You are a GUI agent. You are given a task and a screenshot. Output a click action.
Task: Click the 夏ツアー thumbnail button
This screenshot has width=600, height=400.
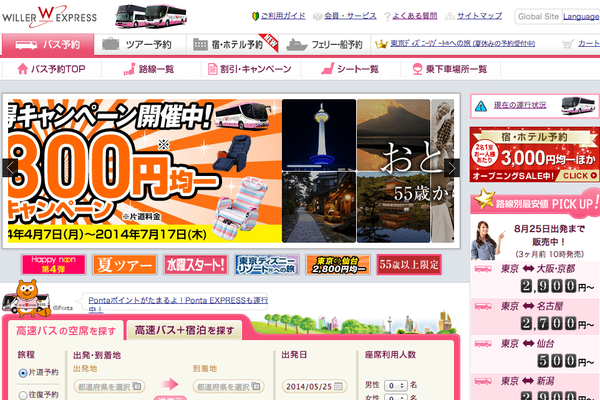click(125, 264)
